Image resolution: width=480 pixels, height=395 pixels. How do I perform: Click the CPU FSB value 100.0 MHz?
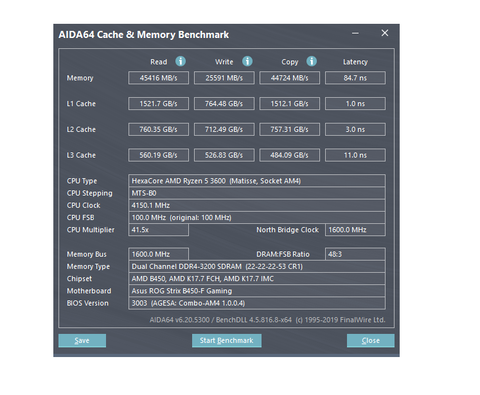[x=257, y=218]
